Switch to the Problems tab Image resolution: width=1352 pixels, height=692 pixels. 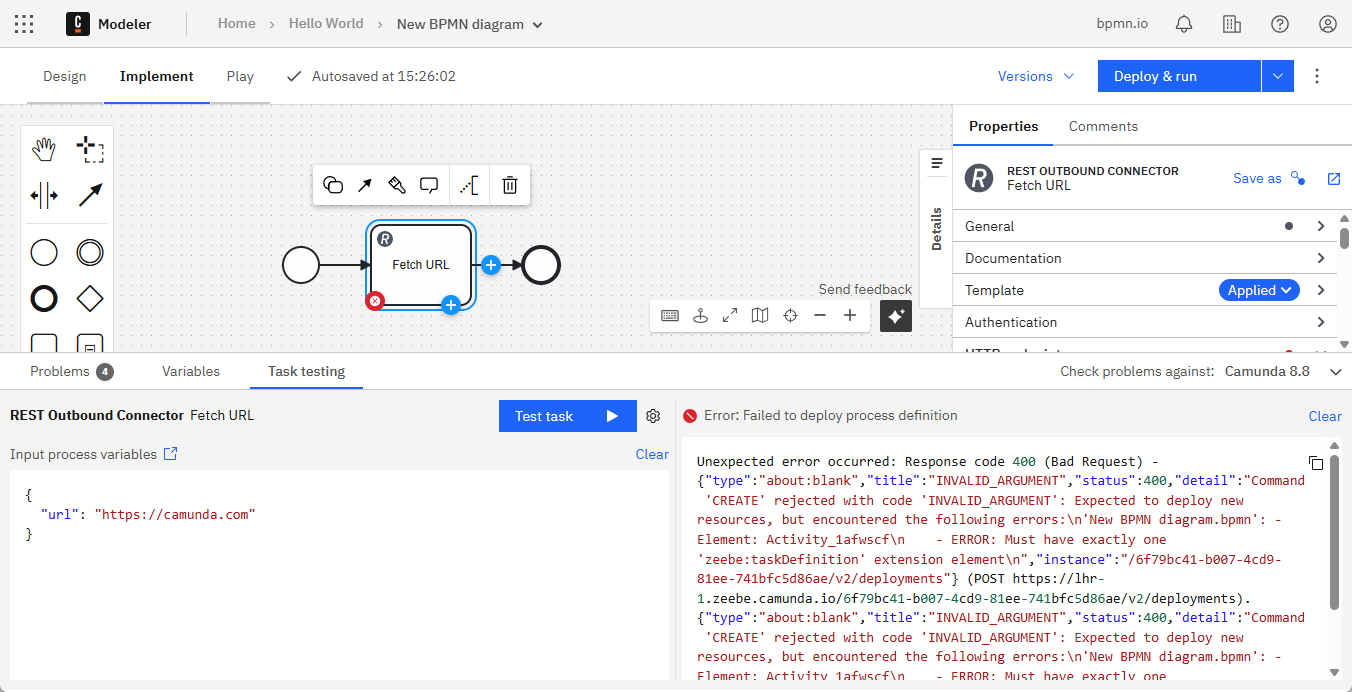tap(70, 371)
